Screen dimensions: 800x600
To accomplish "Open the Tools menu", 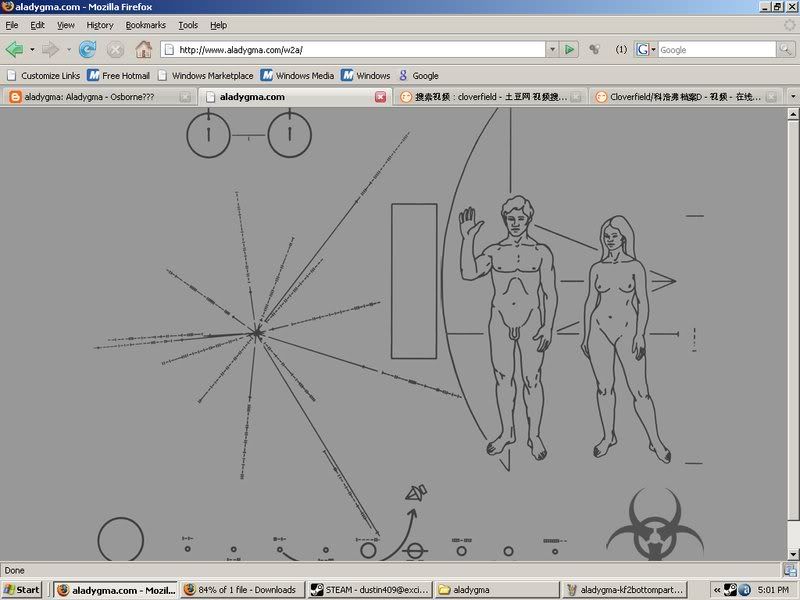I will 188,25.
